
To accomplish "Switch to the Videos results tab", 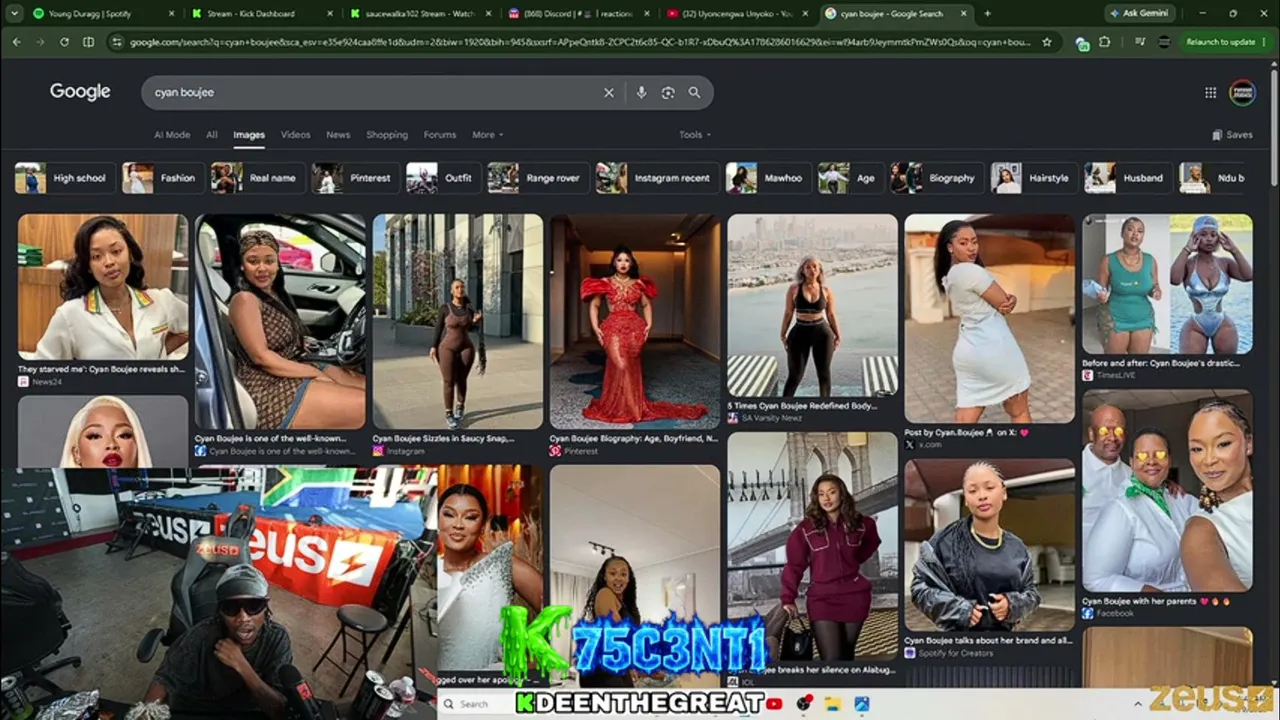I will pyautogui.click(x=295, y=135).
